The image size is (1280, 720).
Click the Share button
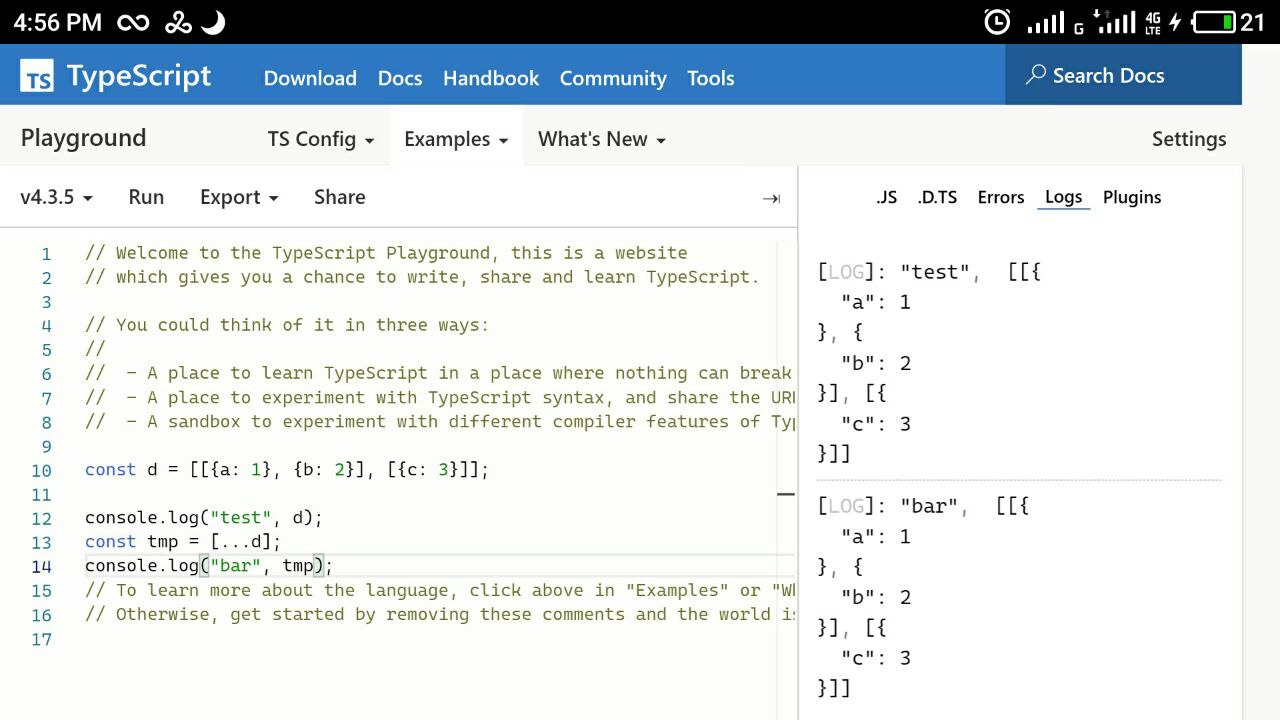tap(340, 197)
